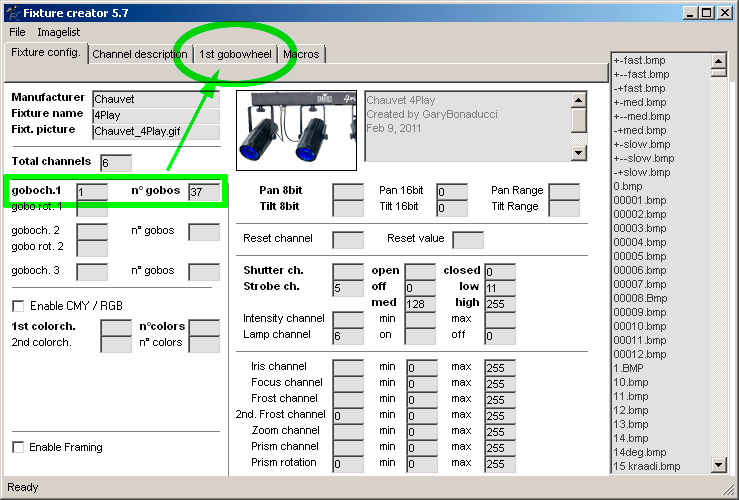Click the goboch. 3 field
This screenshot has height=500, width=739.
coord(92,272)
